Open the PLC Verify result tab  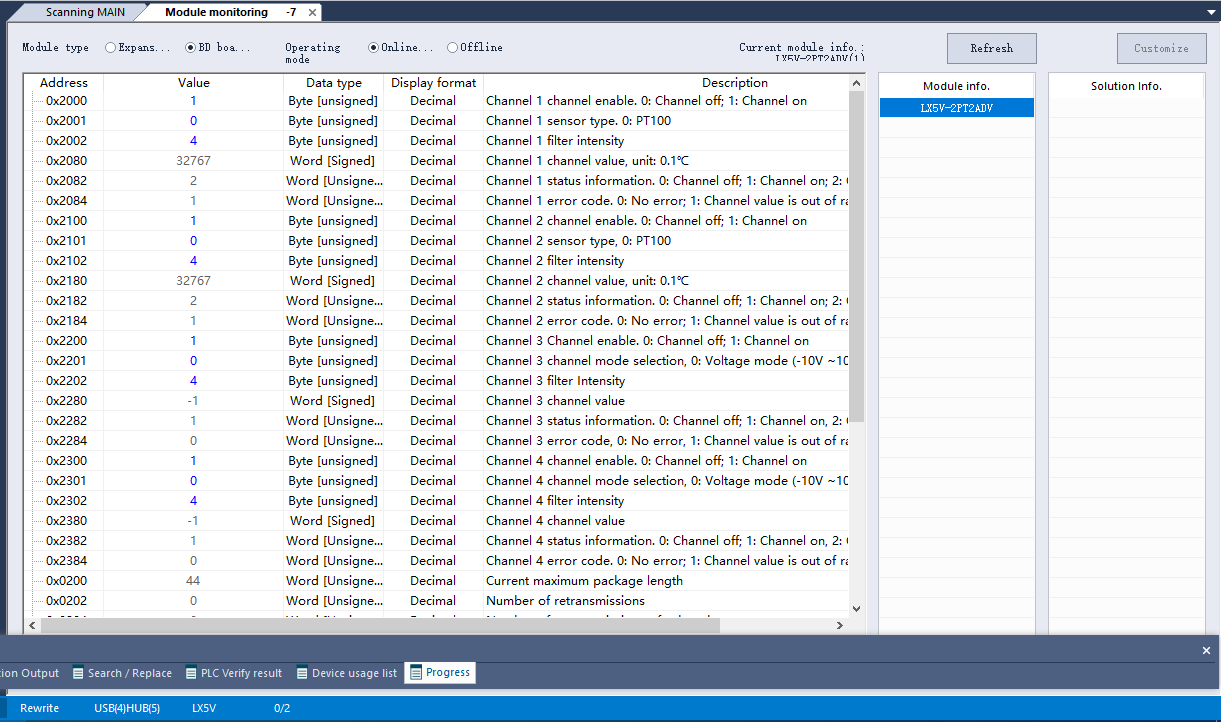click(234, 673)
